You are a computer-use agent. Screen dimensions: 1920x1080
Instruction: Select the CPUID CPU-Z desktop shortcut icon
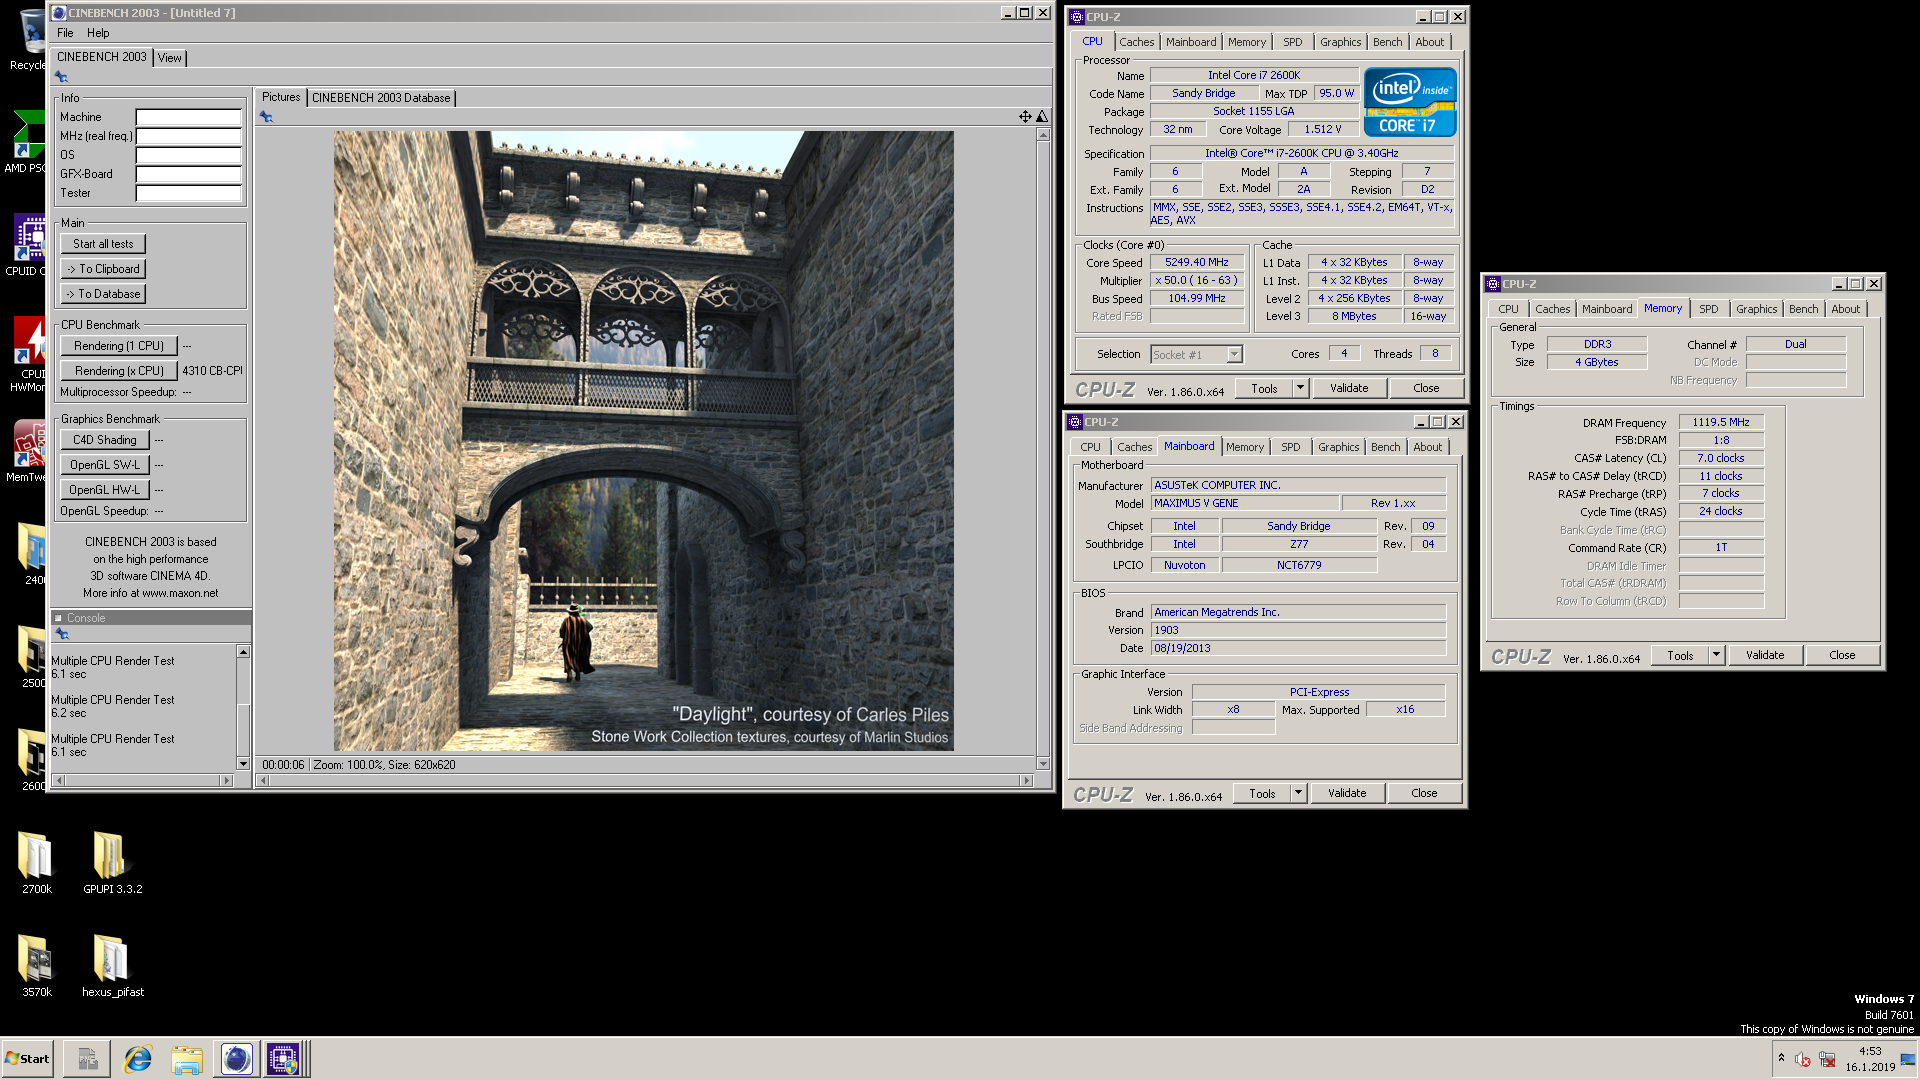[x=28, y=245]
